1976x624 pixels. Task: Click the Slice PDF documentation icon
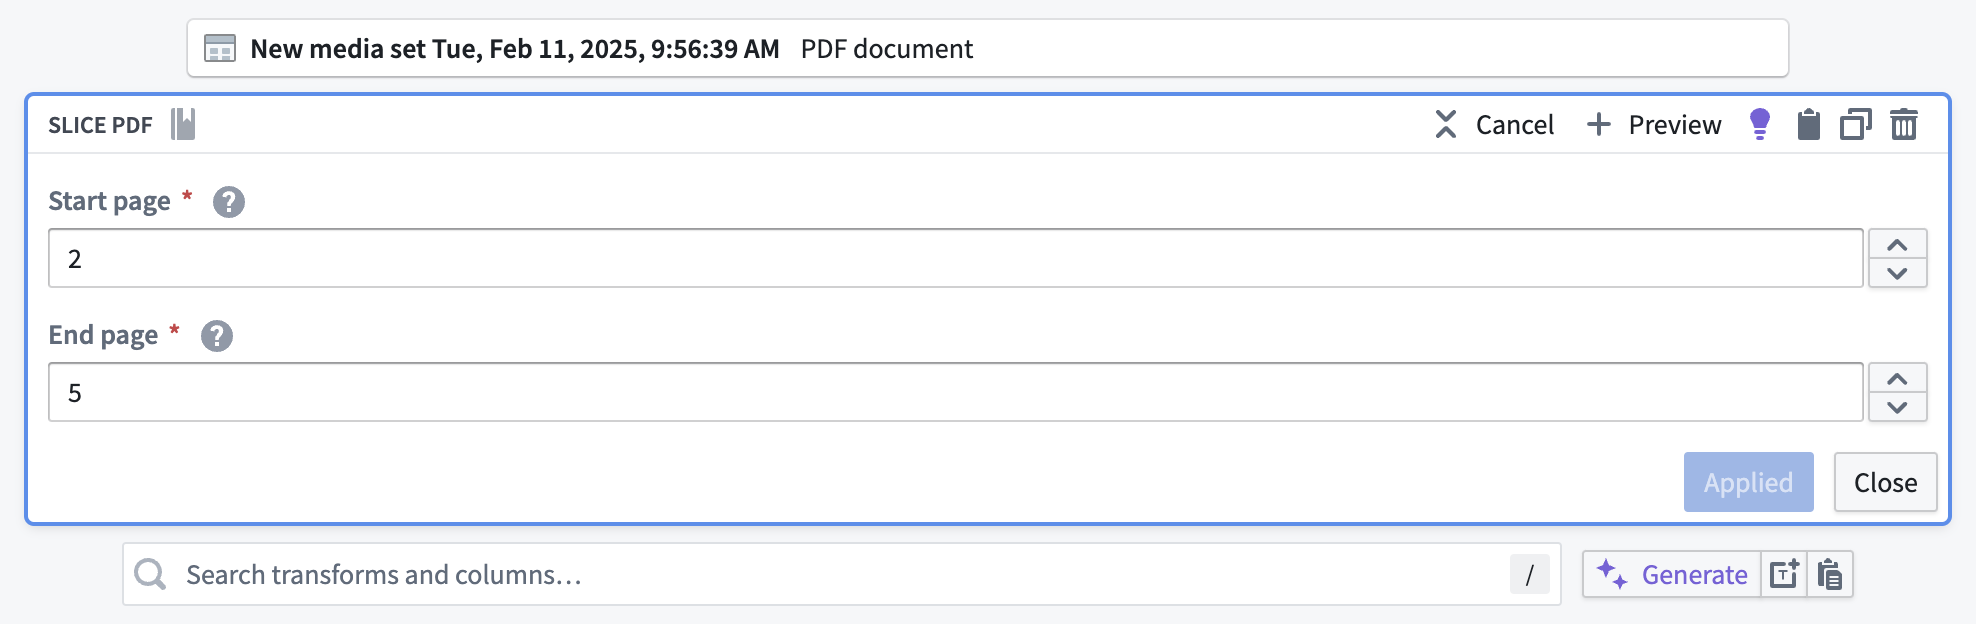tap(183, 124)
